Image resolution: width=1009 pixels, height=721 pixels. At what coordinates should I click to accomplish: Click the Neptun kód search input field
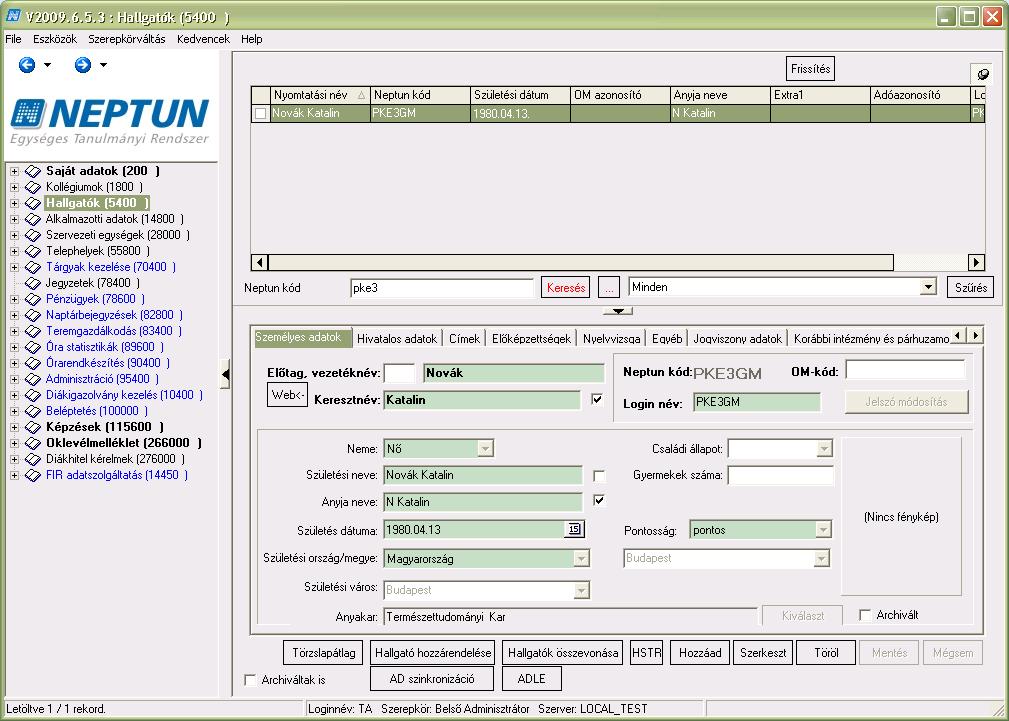[442, 288]
